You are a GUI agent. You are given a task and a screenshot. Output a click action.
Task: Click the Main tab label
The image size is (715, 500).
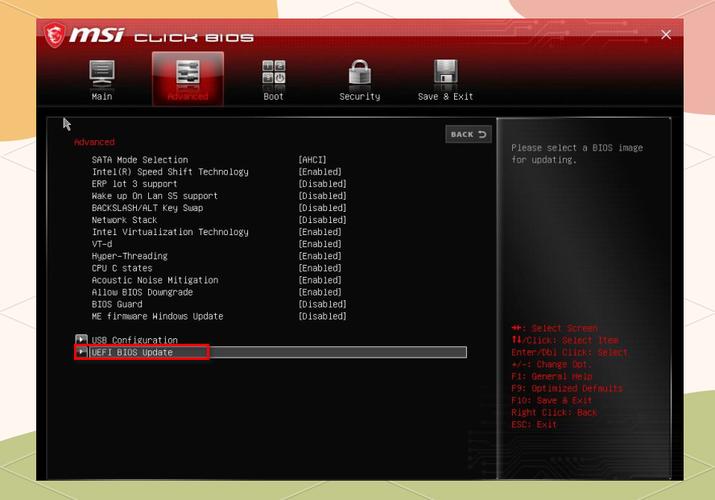(102, 97)
